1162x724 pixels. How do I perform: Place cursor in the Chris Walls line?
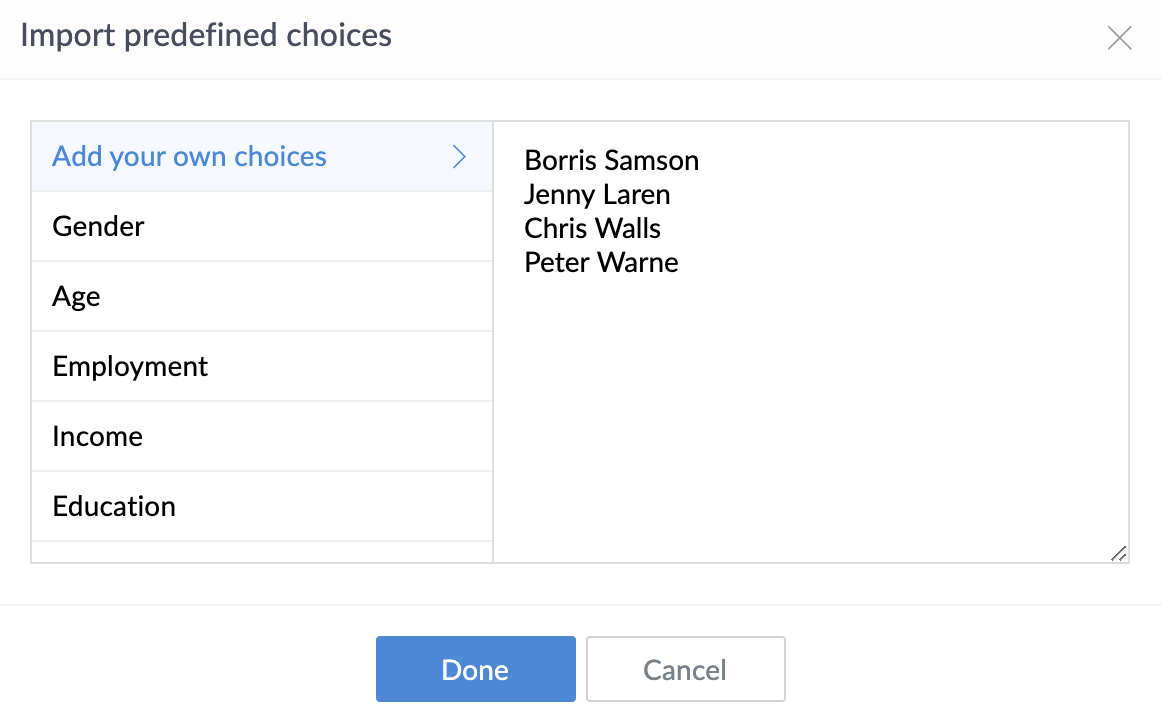(592, 229)
